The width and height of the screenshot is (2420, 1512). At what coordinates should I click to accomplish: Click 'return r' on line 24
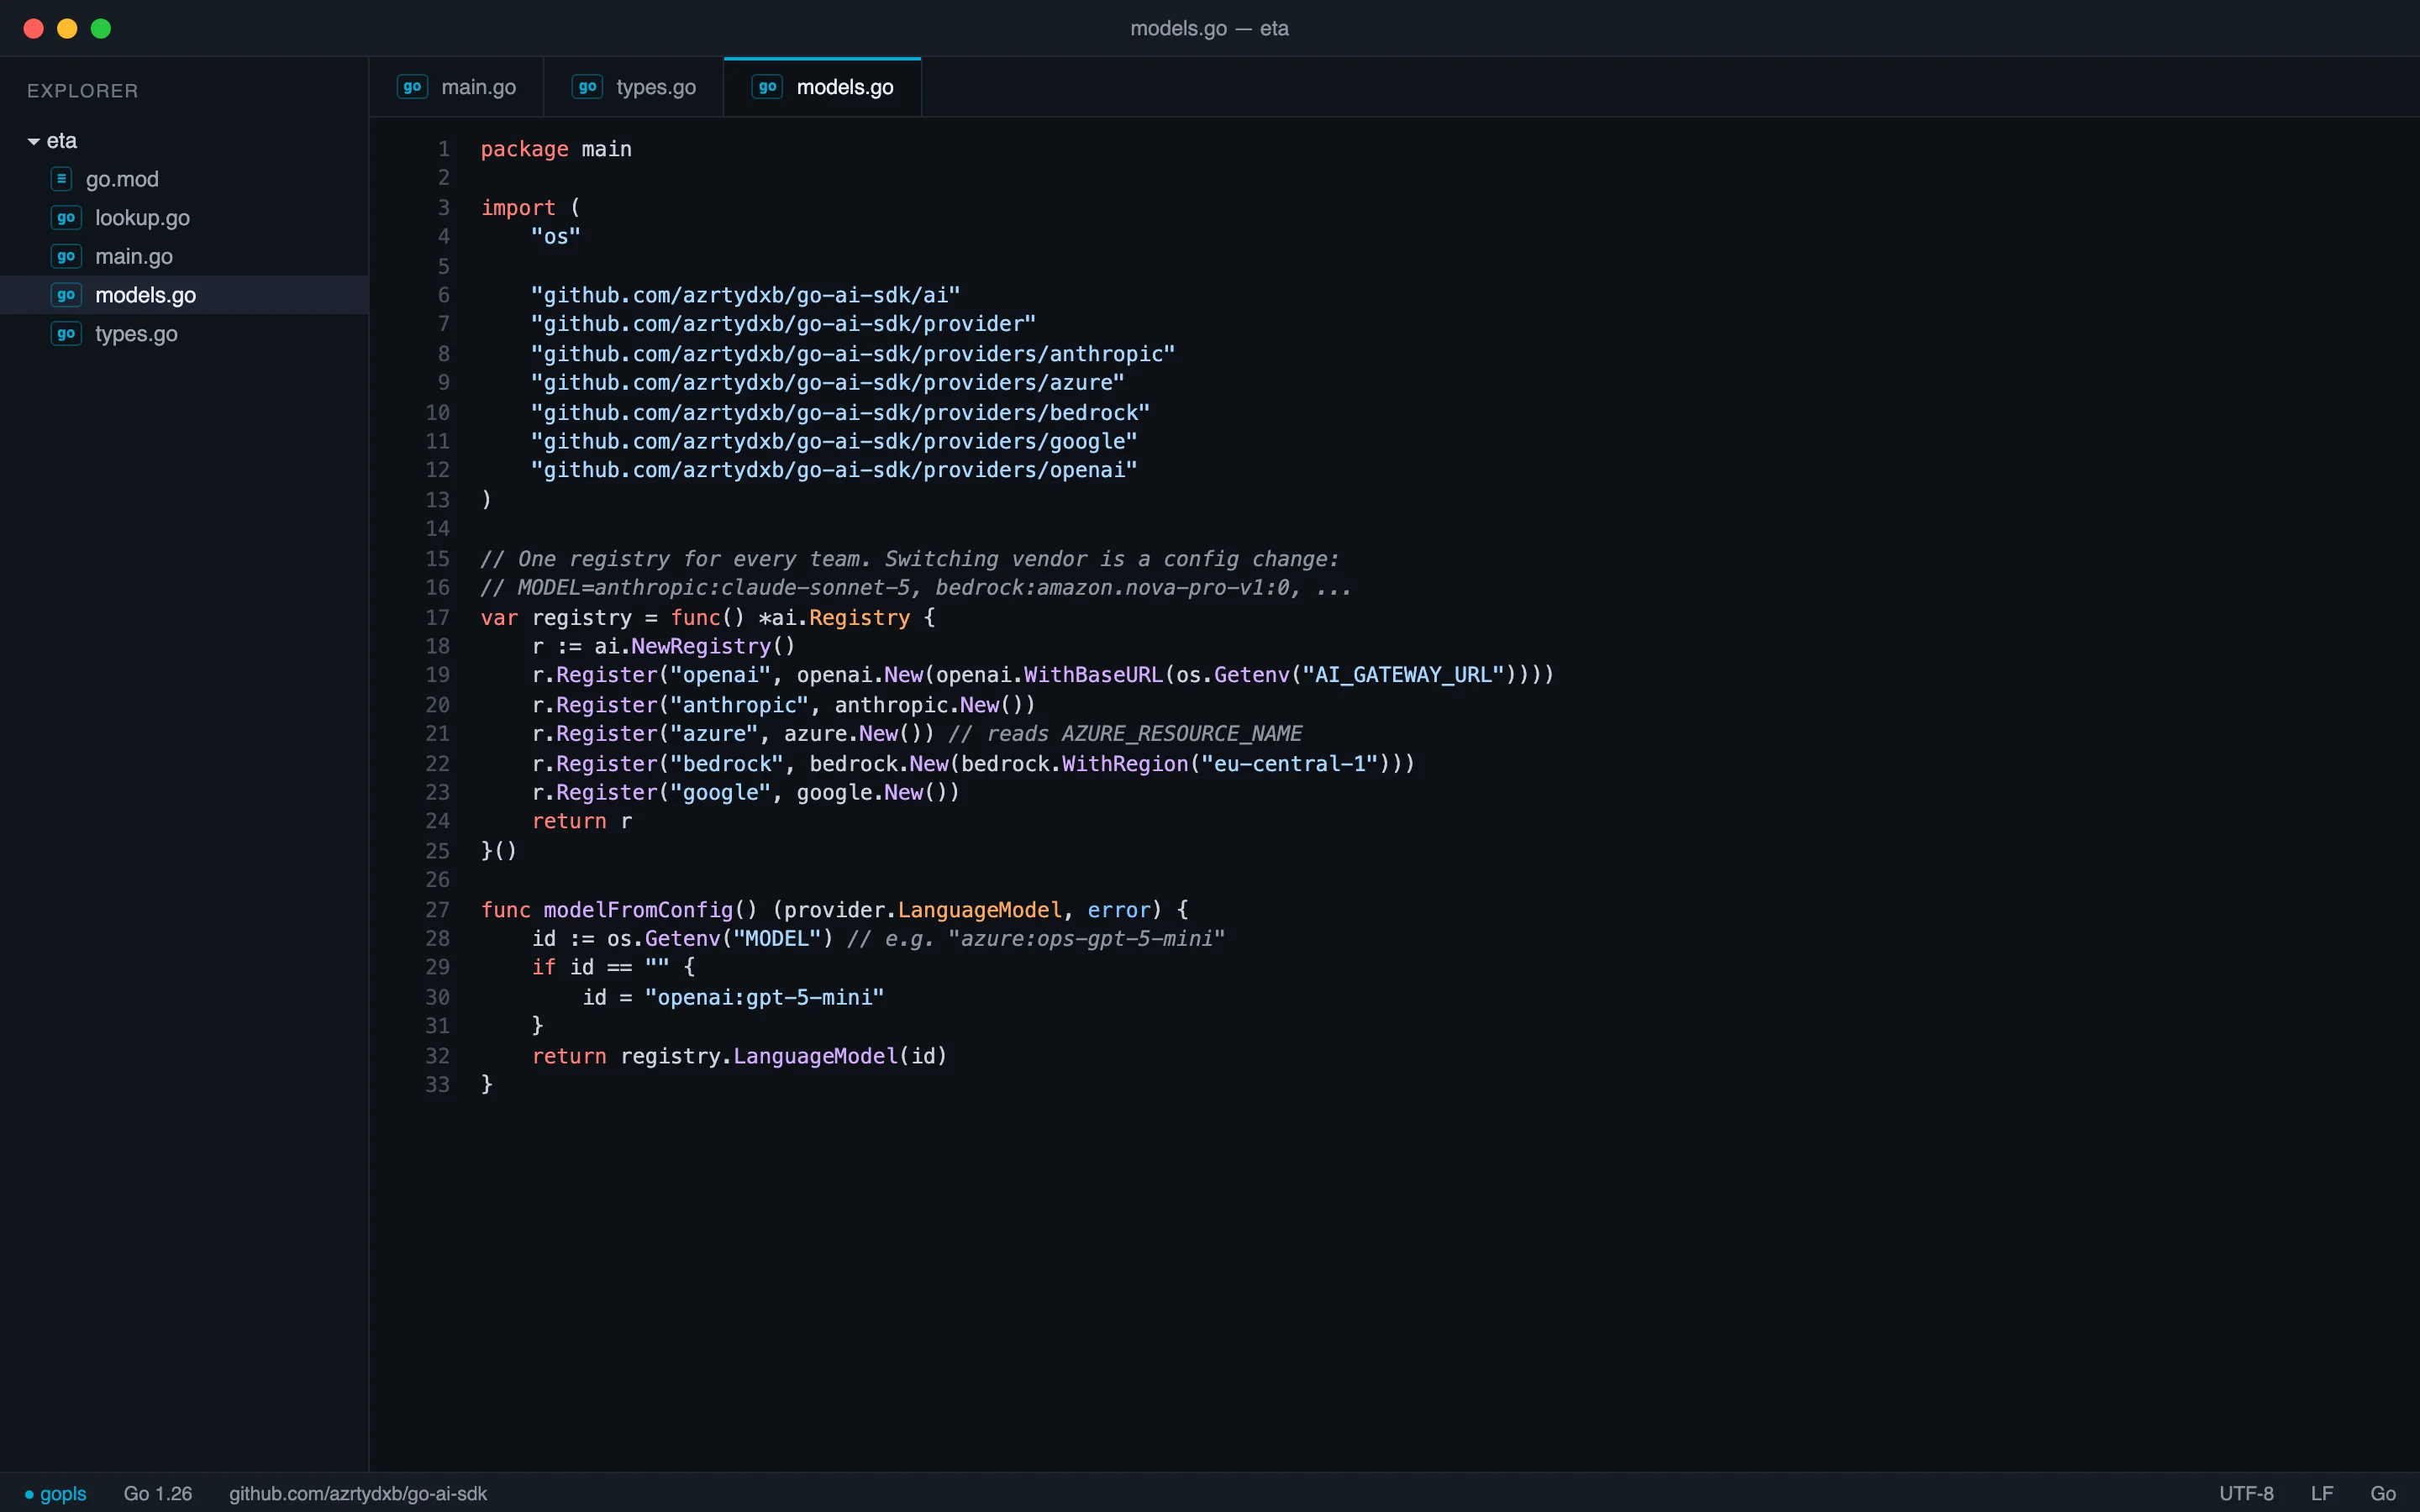coord(581,822)
